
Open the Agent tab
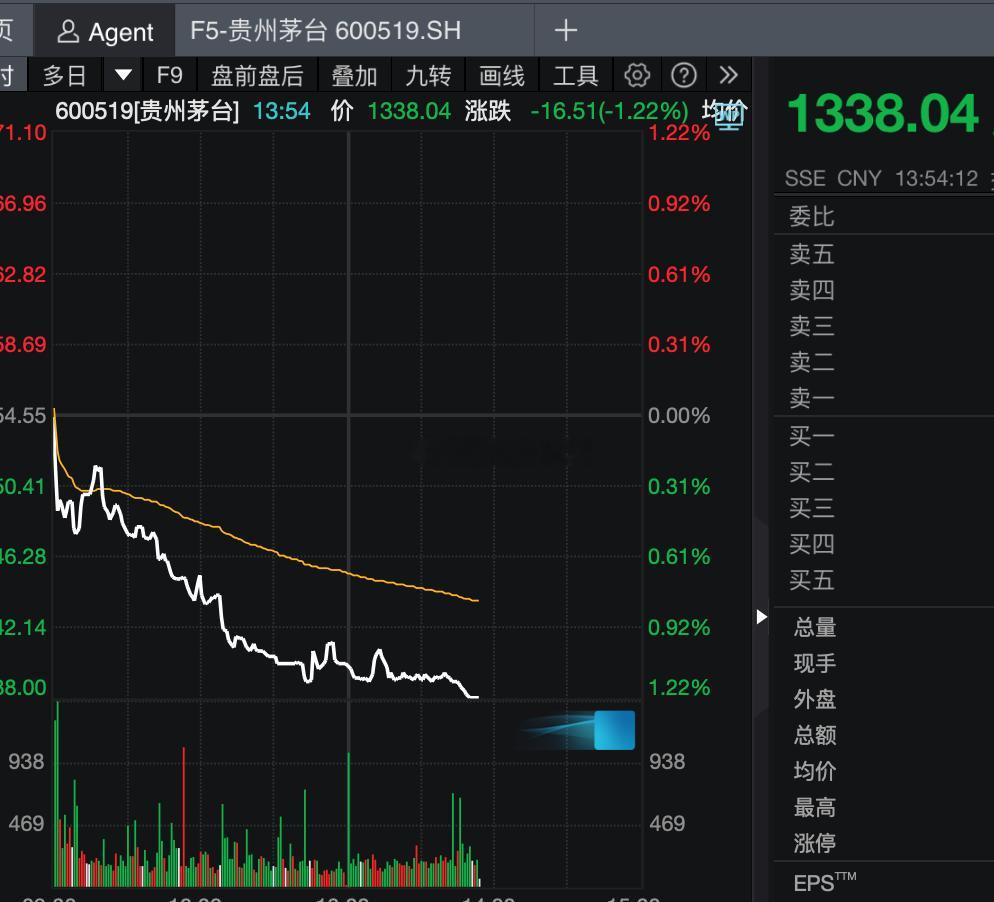click(105, 31)
